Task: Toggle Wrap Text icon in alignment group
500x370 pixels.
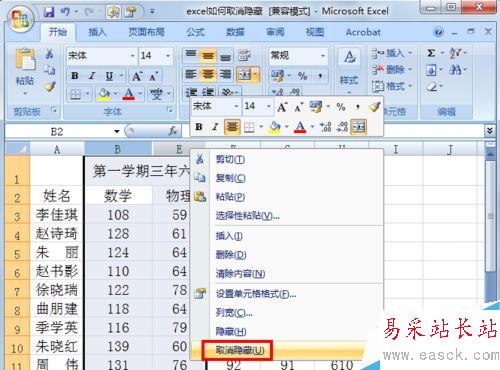Action: pos(244,56)
